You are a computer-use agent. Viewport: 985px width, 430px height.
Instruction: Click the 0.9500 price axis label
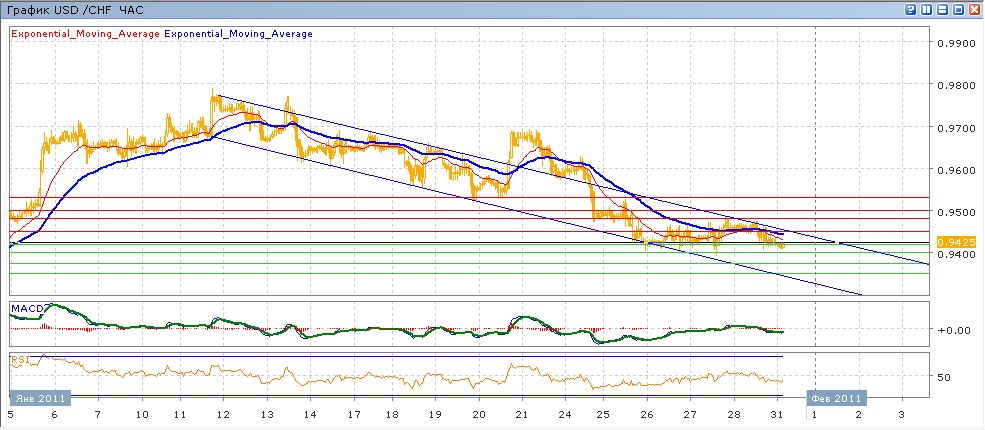pyautogui.click(x=954, y=213)
